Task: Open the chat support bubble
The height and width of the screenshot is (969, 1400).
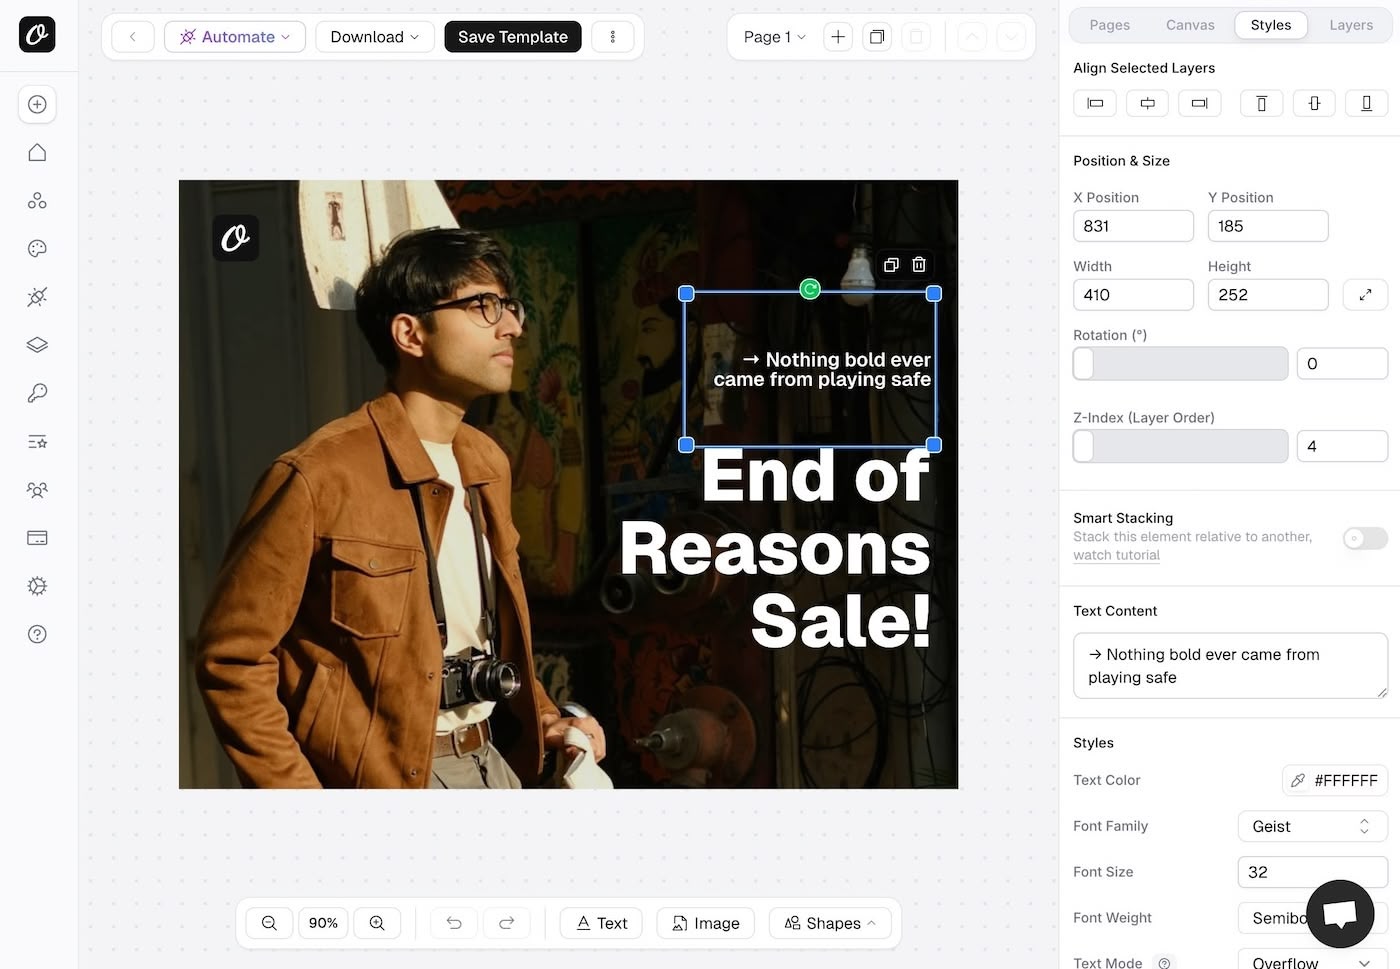Action: (x=1339, y=913)
